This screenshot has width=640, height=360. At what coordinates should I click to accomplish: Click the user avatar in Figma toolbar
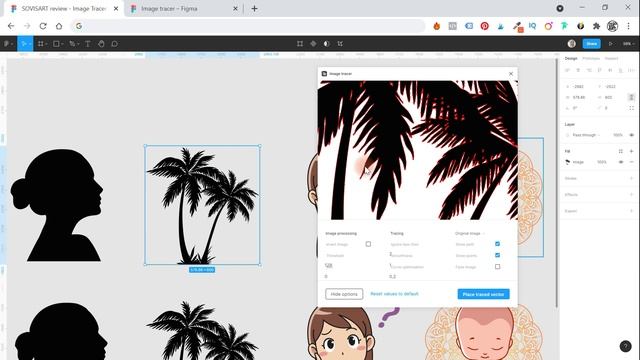point(572,44)
